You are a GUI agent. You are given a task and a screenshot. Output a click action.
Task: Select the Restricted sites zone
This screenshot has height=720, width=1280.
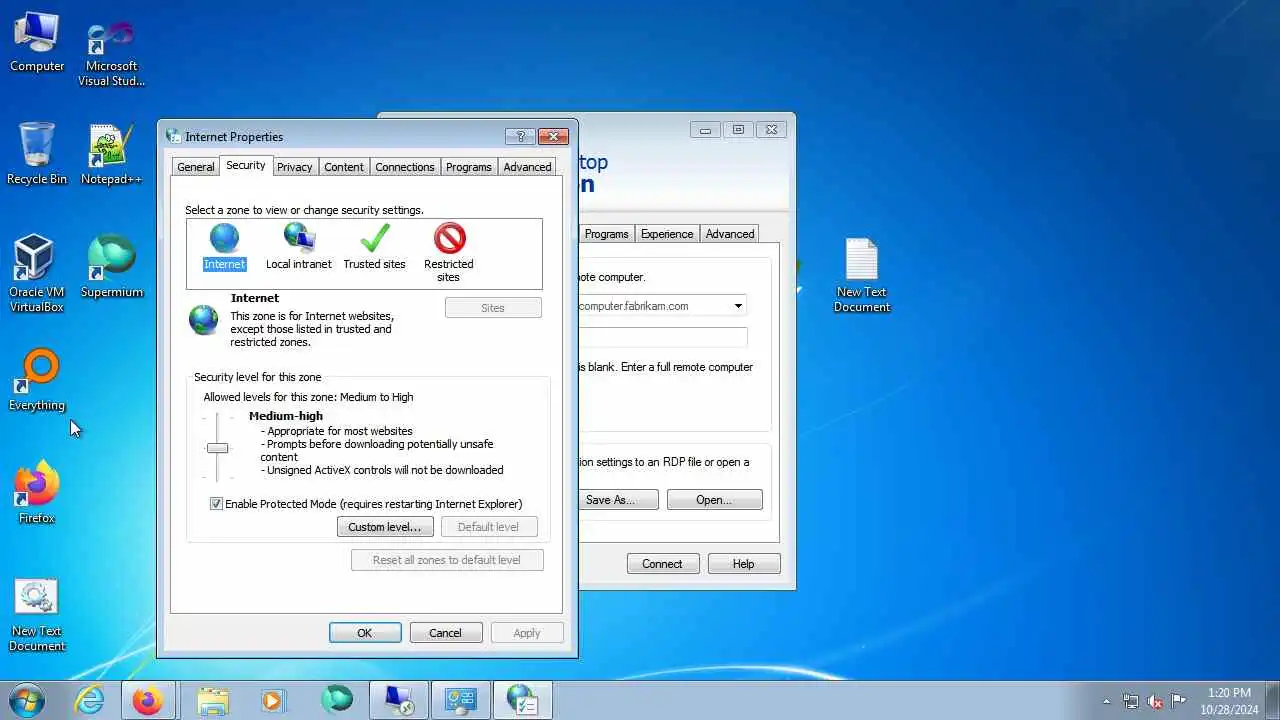(449, 253)
